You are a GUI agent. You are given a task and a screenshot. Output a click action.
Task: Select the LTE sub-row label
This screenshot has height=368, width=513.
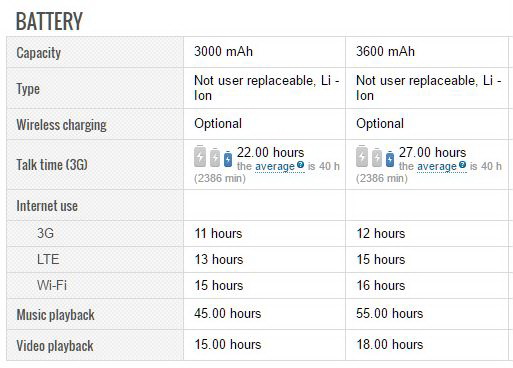[x=48, y=259]
